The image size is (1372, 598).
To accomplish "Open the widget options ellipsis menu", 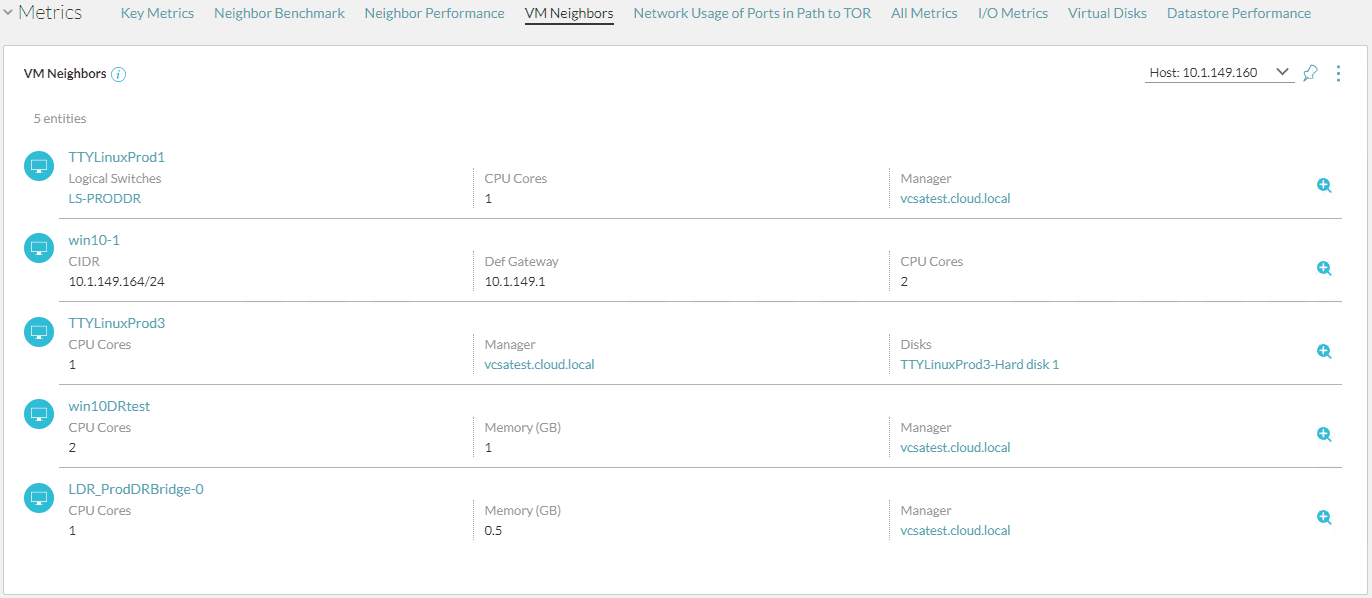I will (1338, 72).
